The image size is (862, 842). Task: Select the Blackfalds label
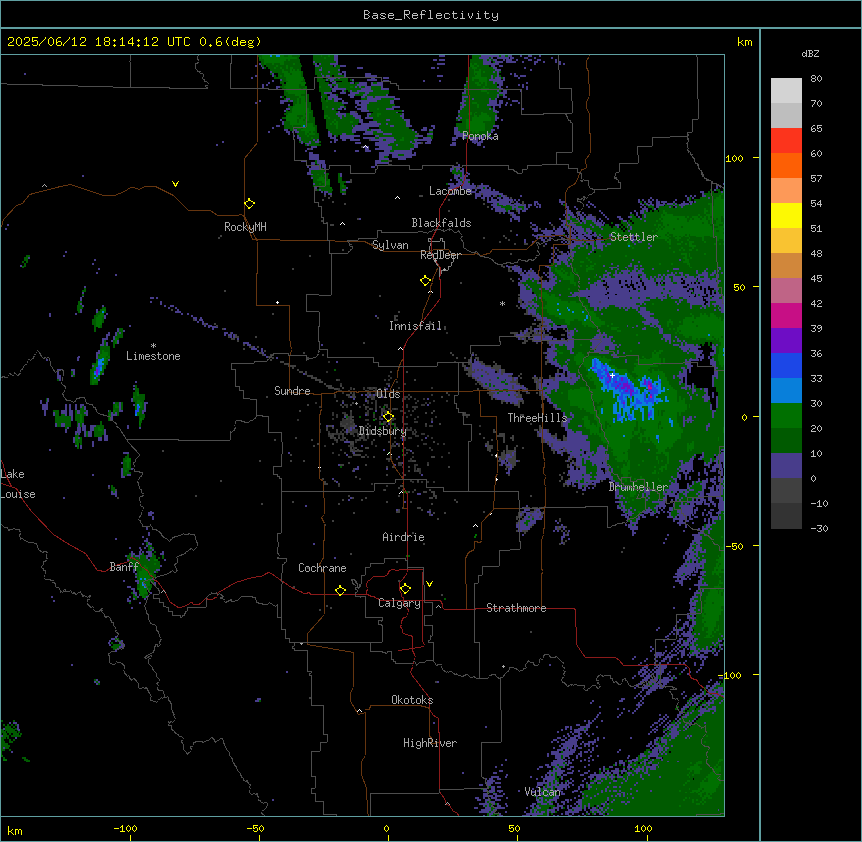(x=441, y=223)
